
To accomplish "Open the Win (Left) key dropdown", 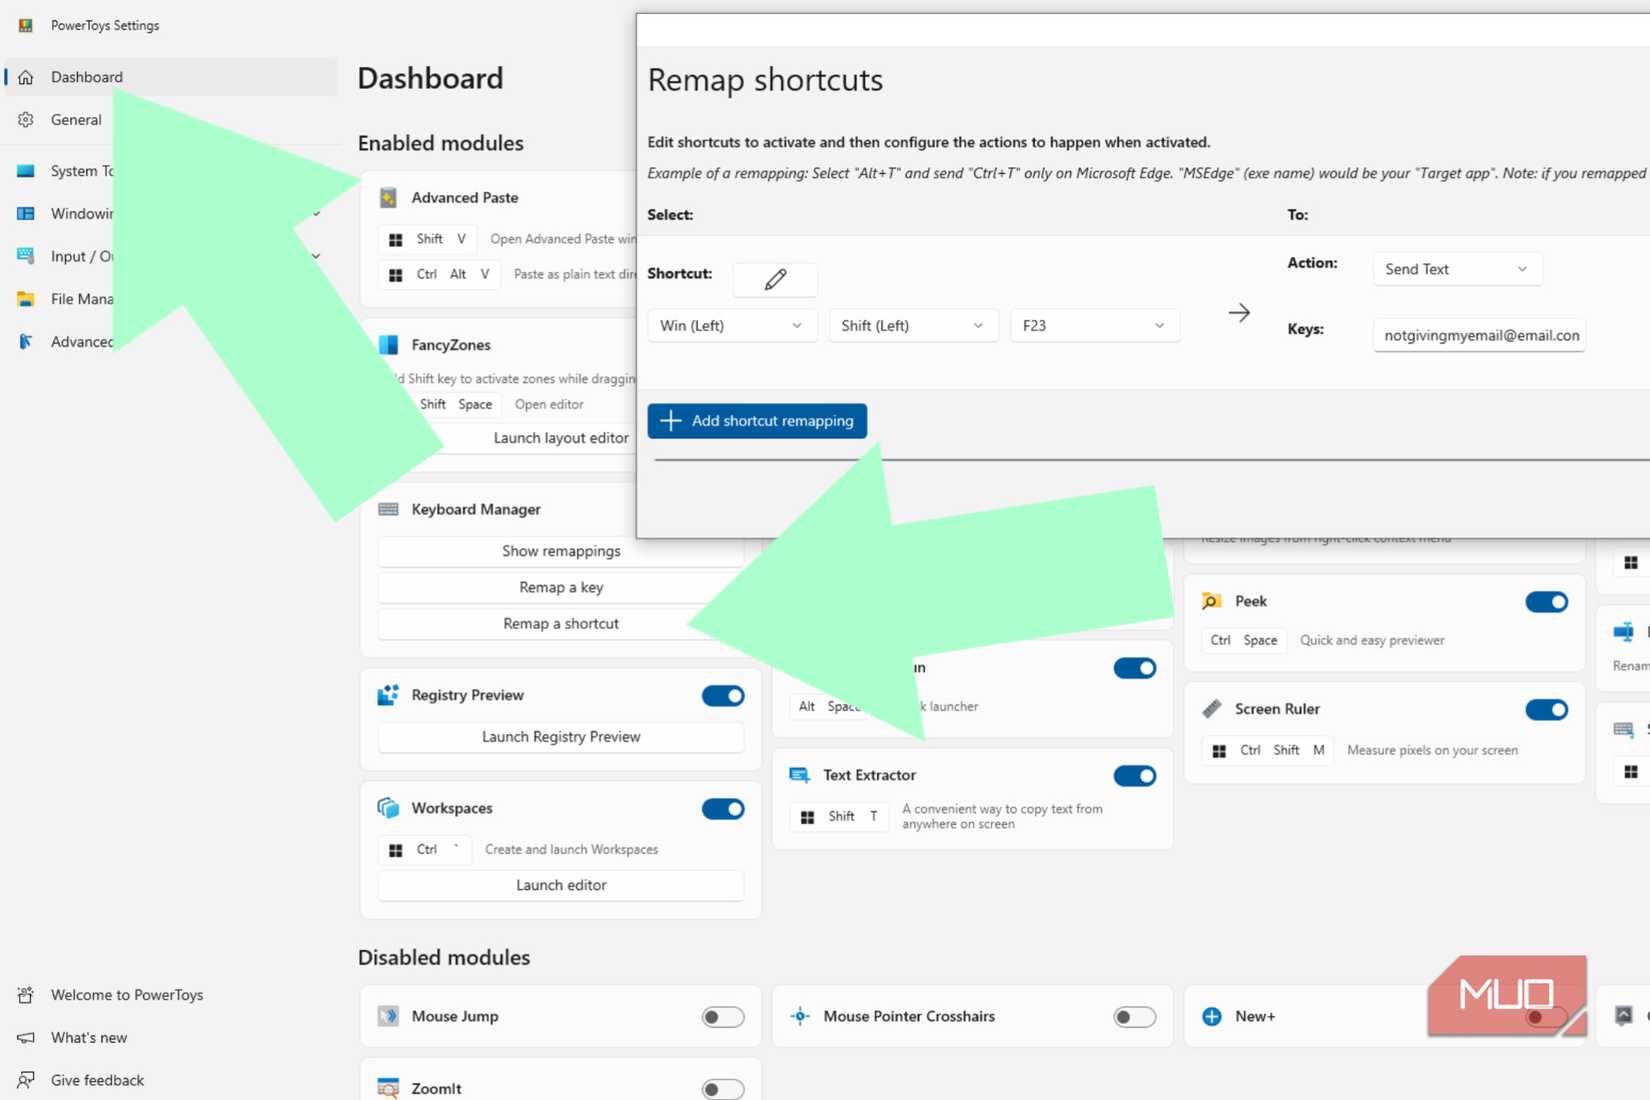I will [732, 326].
